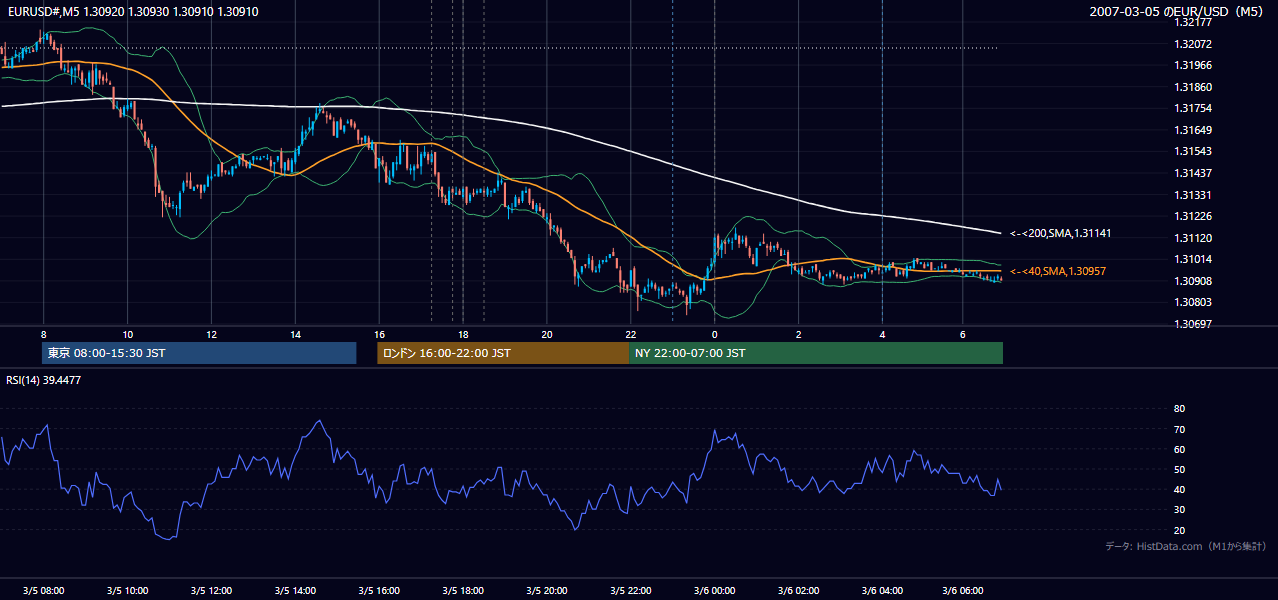Screen dimensions: 1278x600
Task: Click the '3/5 12:00' bottom time label
Action: [x=211, y=591]
